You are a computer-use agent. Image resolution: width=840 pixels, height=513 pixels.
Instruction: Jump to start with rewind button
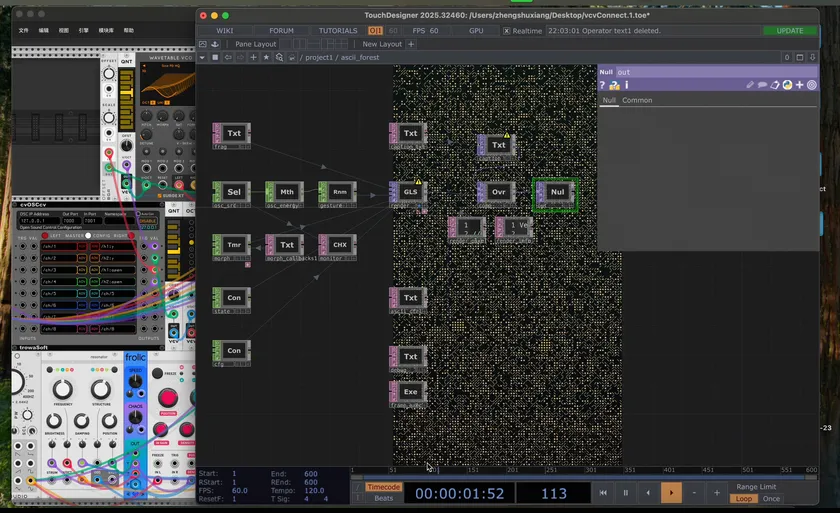click(603, 493)
